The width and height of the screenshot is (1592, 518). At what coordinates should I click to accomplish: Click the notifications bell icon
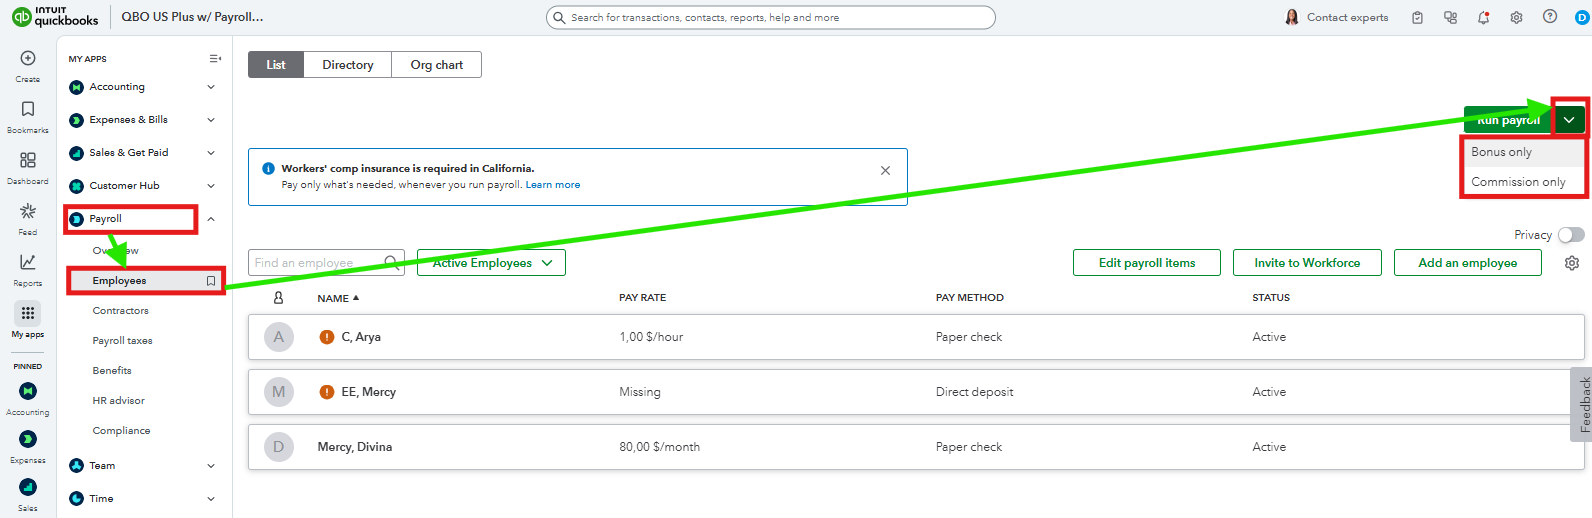1483,17
